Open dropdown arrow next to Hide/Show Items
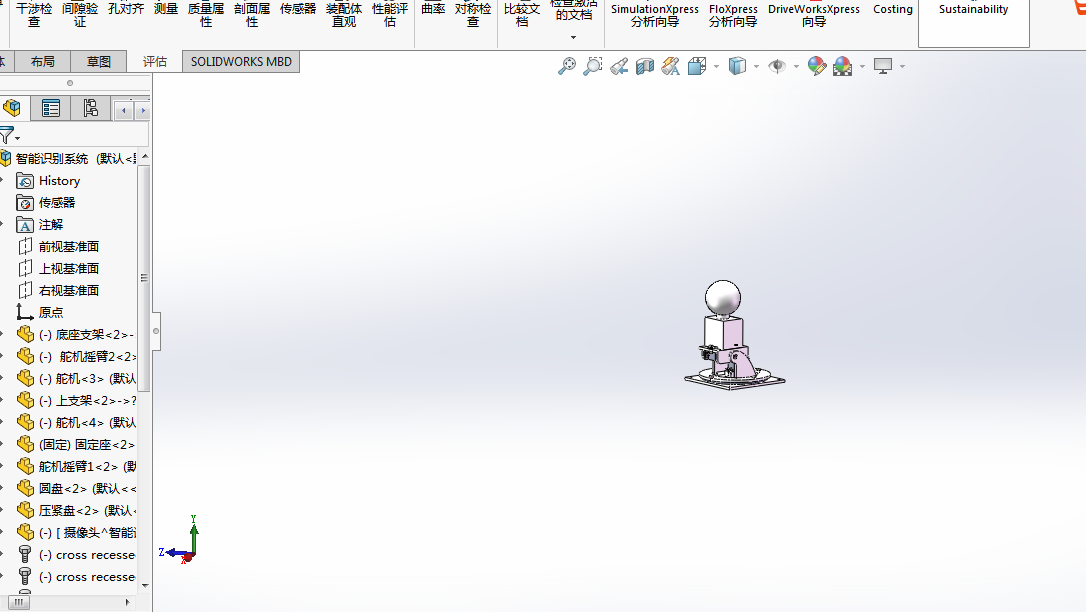This screenshot has height=612, width=1086. pyautogui.click(x=796, y=66)
